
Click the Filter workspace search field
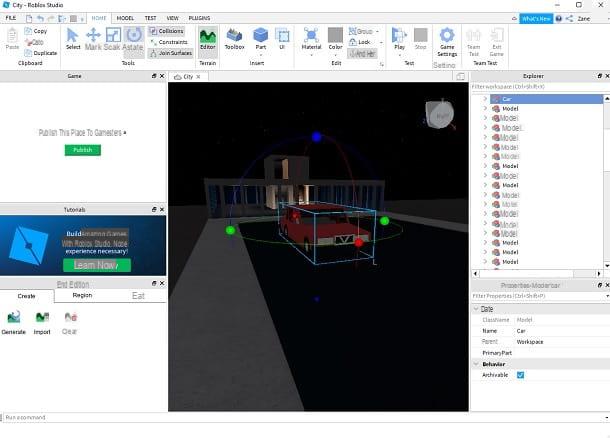[x=540, y=86]
